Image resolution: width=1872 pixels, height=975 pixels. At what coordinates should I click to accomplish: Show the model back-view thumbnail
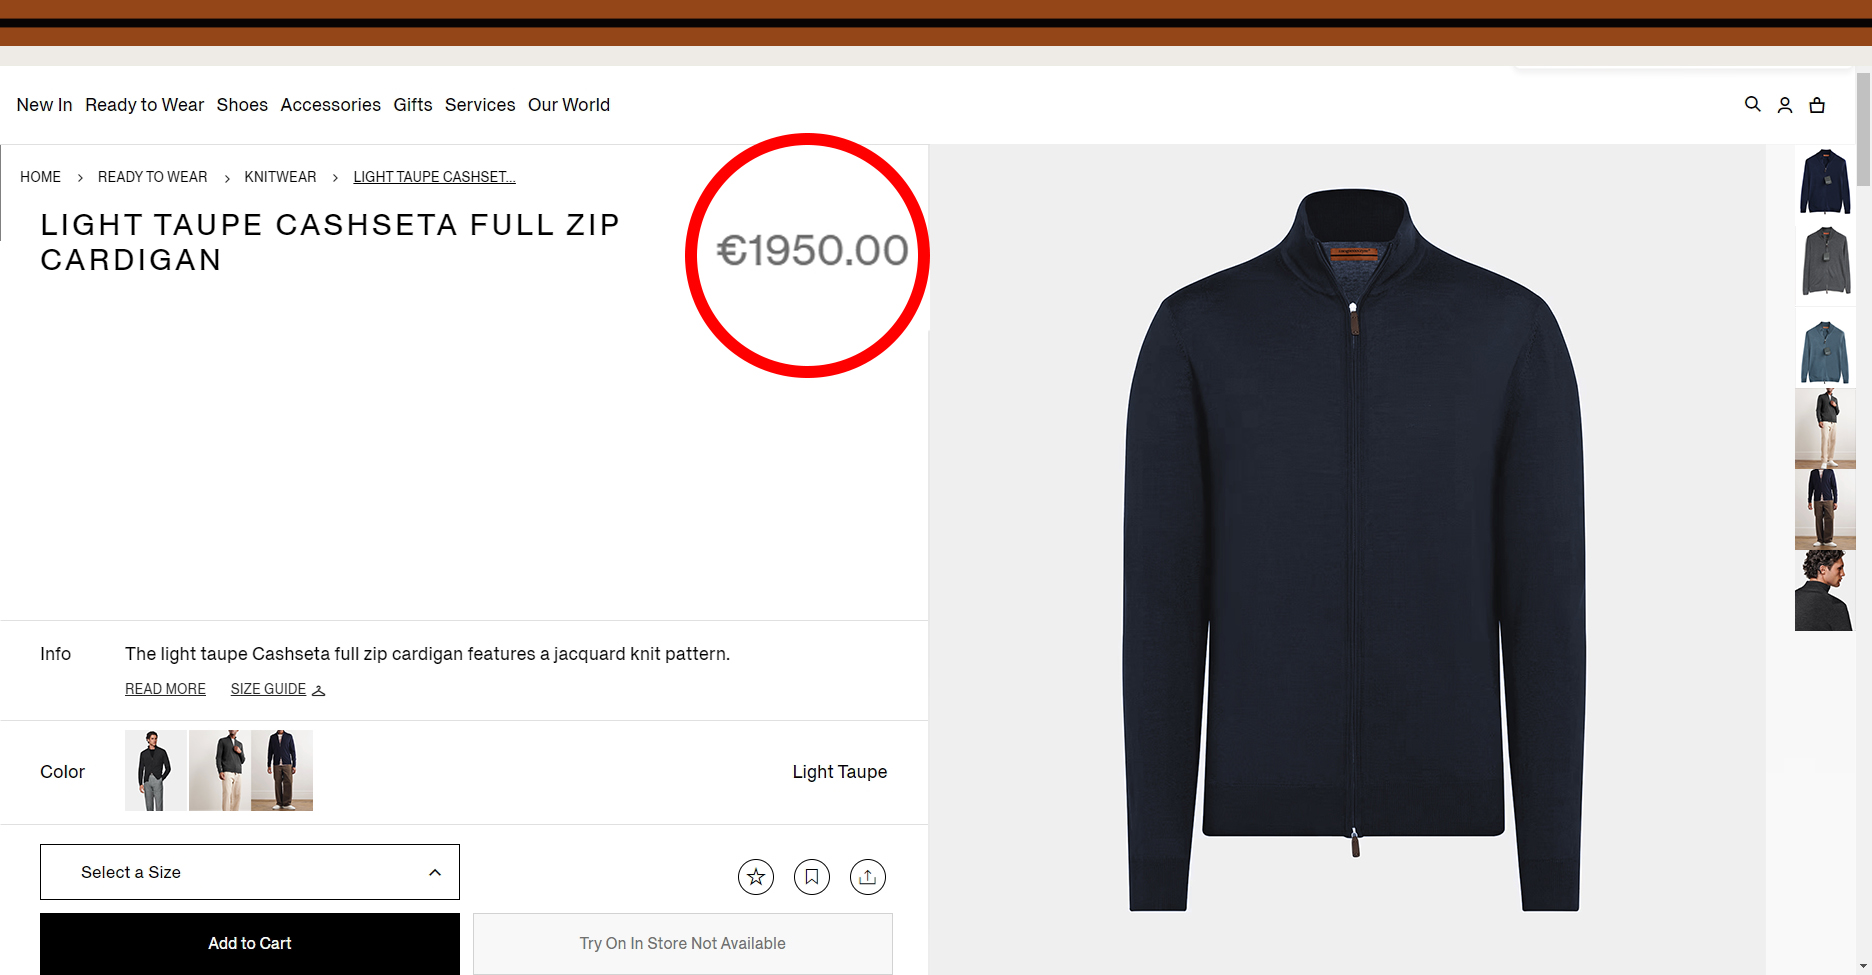pyautogui.click(x=1824, y=591)
